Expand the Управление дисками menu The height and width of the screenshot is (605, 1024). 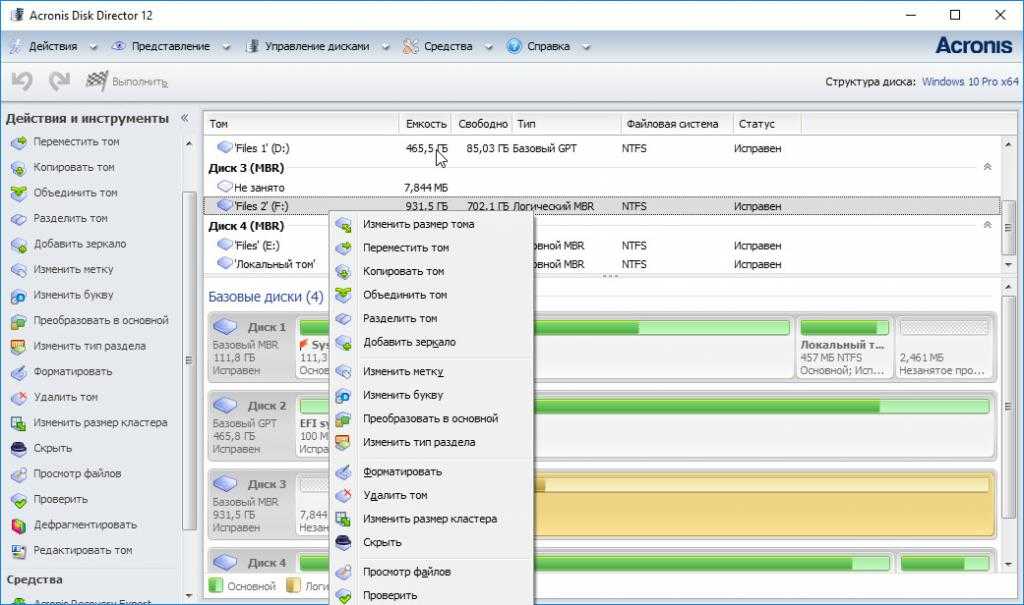pos(312,46)
